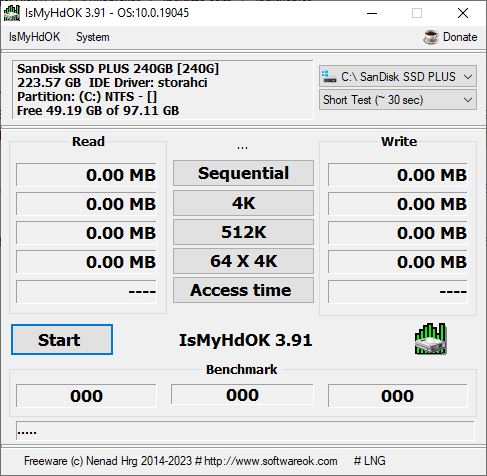Select the 64 X 4K write result field
Viewport: 487px width, 476px height.
(x=398, y=262)
